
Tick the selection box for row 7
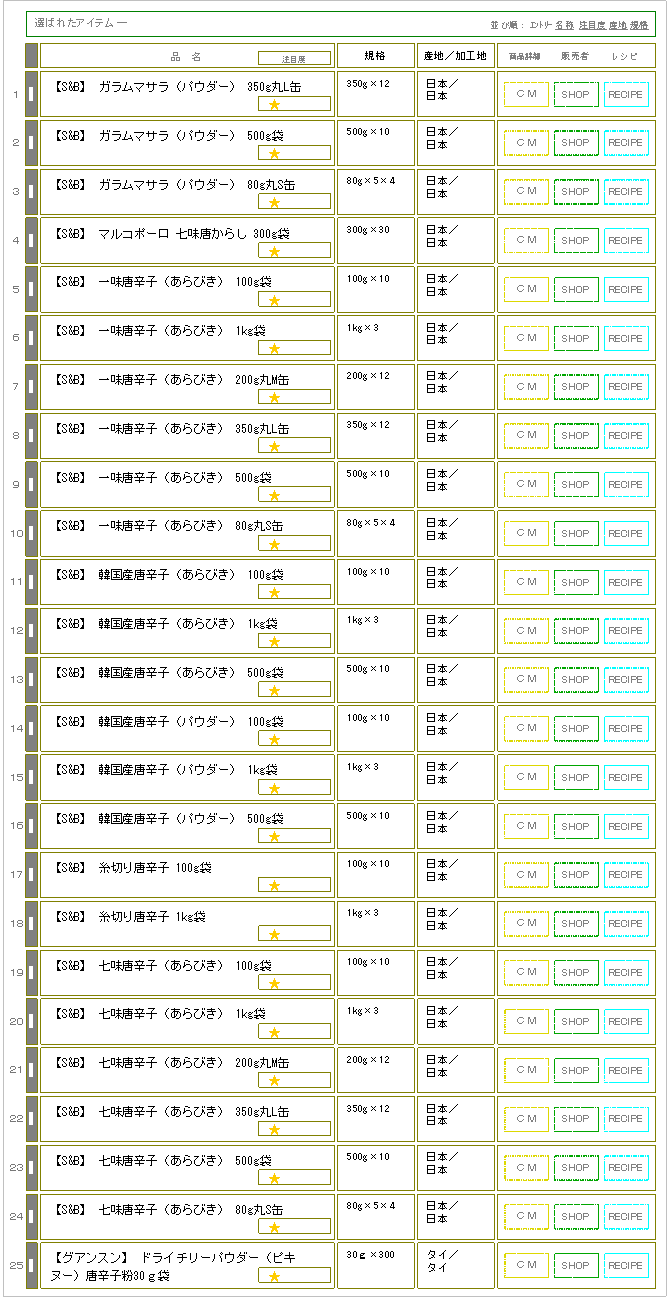31,387
